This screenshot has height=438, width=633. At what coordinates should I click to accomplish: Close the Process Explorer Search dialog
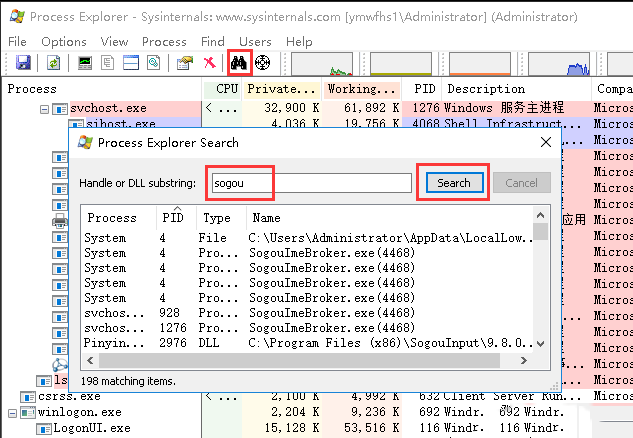(546, 142)
